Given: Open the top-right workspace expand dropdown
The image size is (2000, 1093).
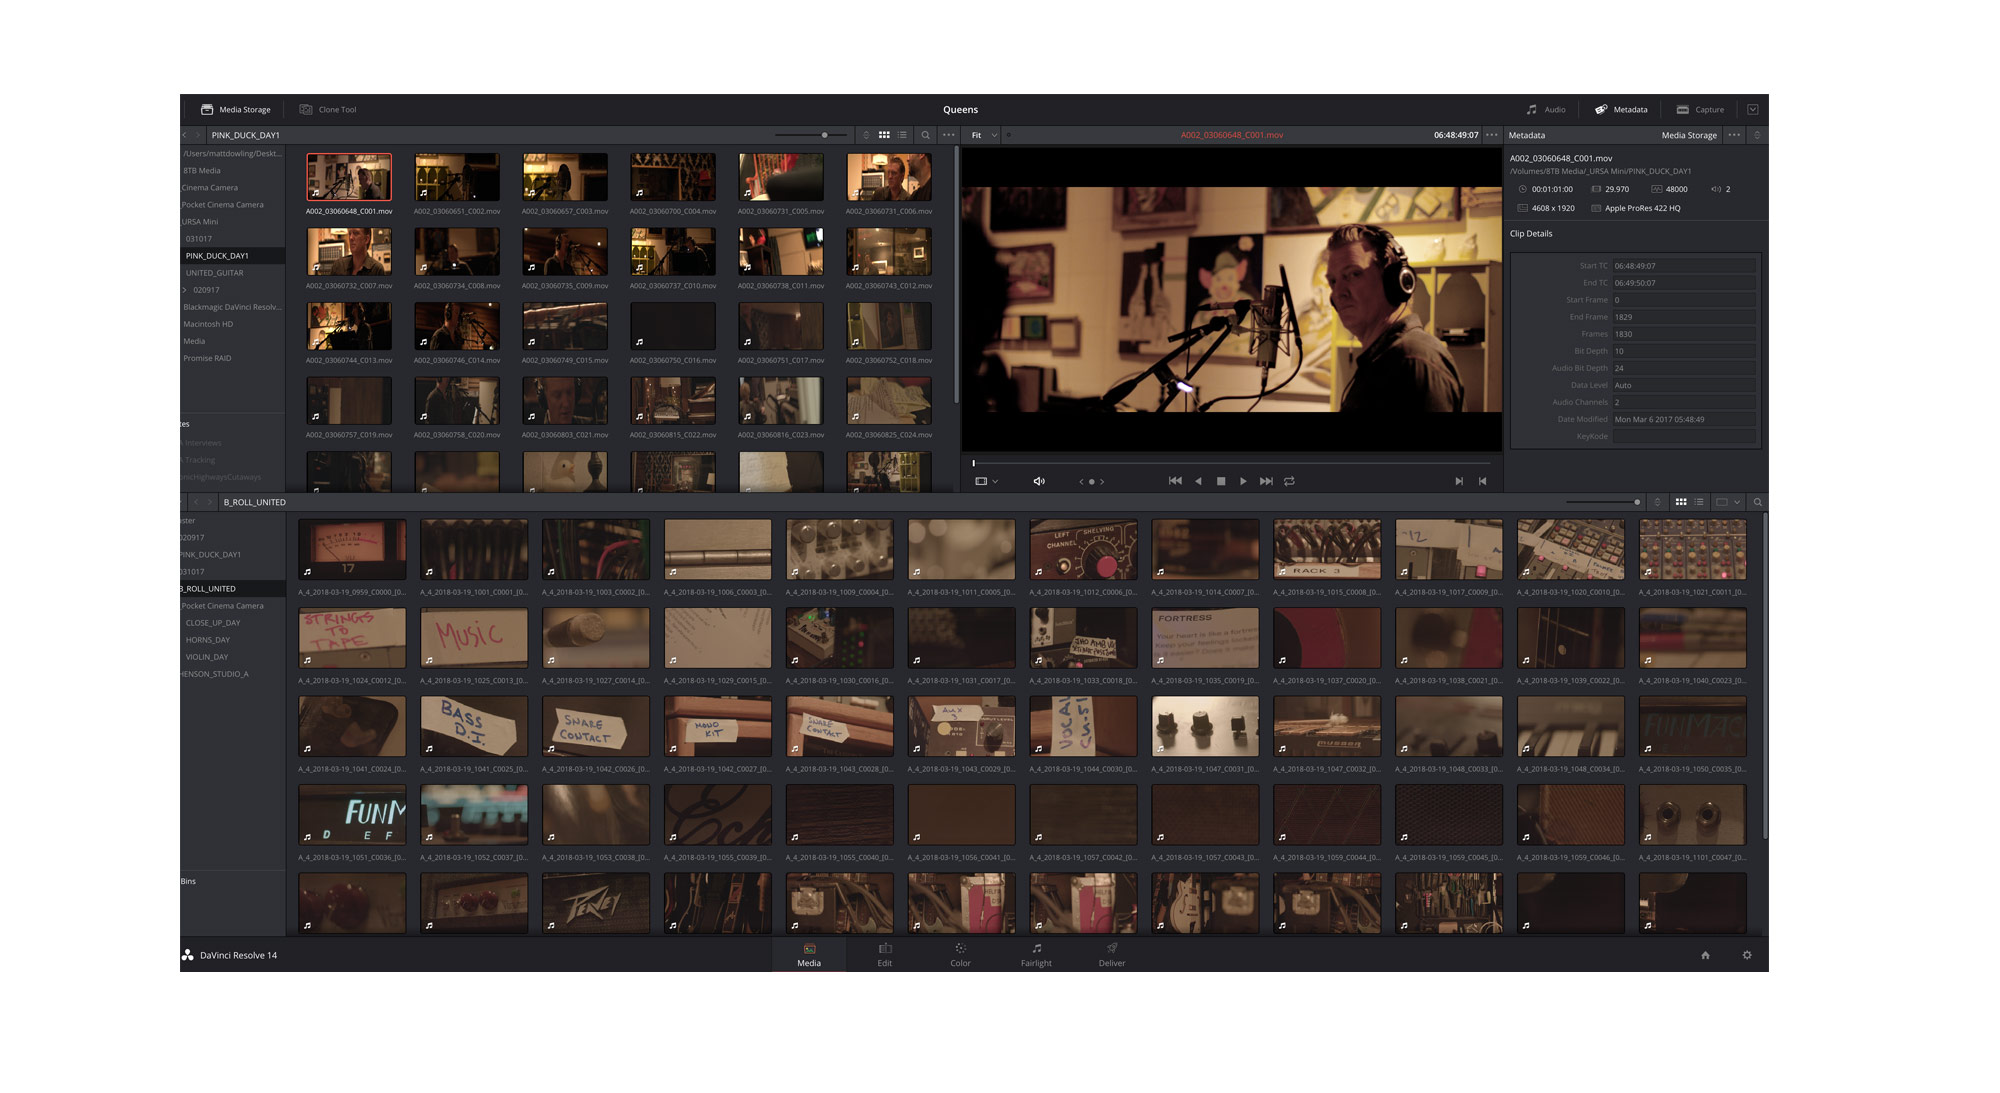Looking at the screenshot, I should 1752,110.
